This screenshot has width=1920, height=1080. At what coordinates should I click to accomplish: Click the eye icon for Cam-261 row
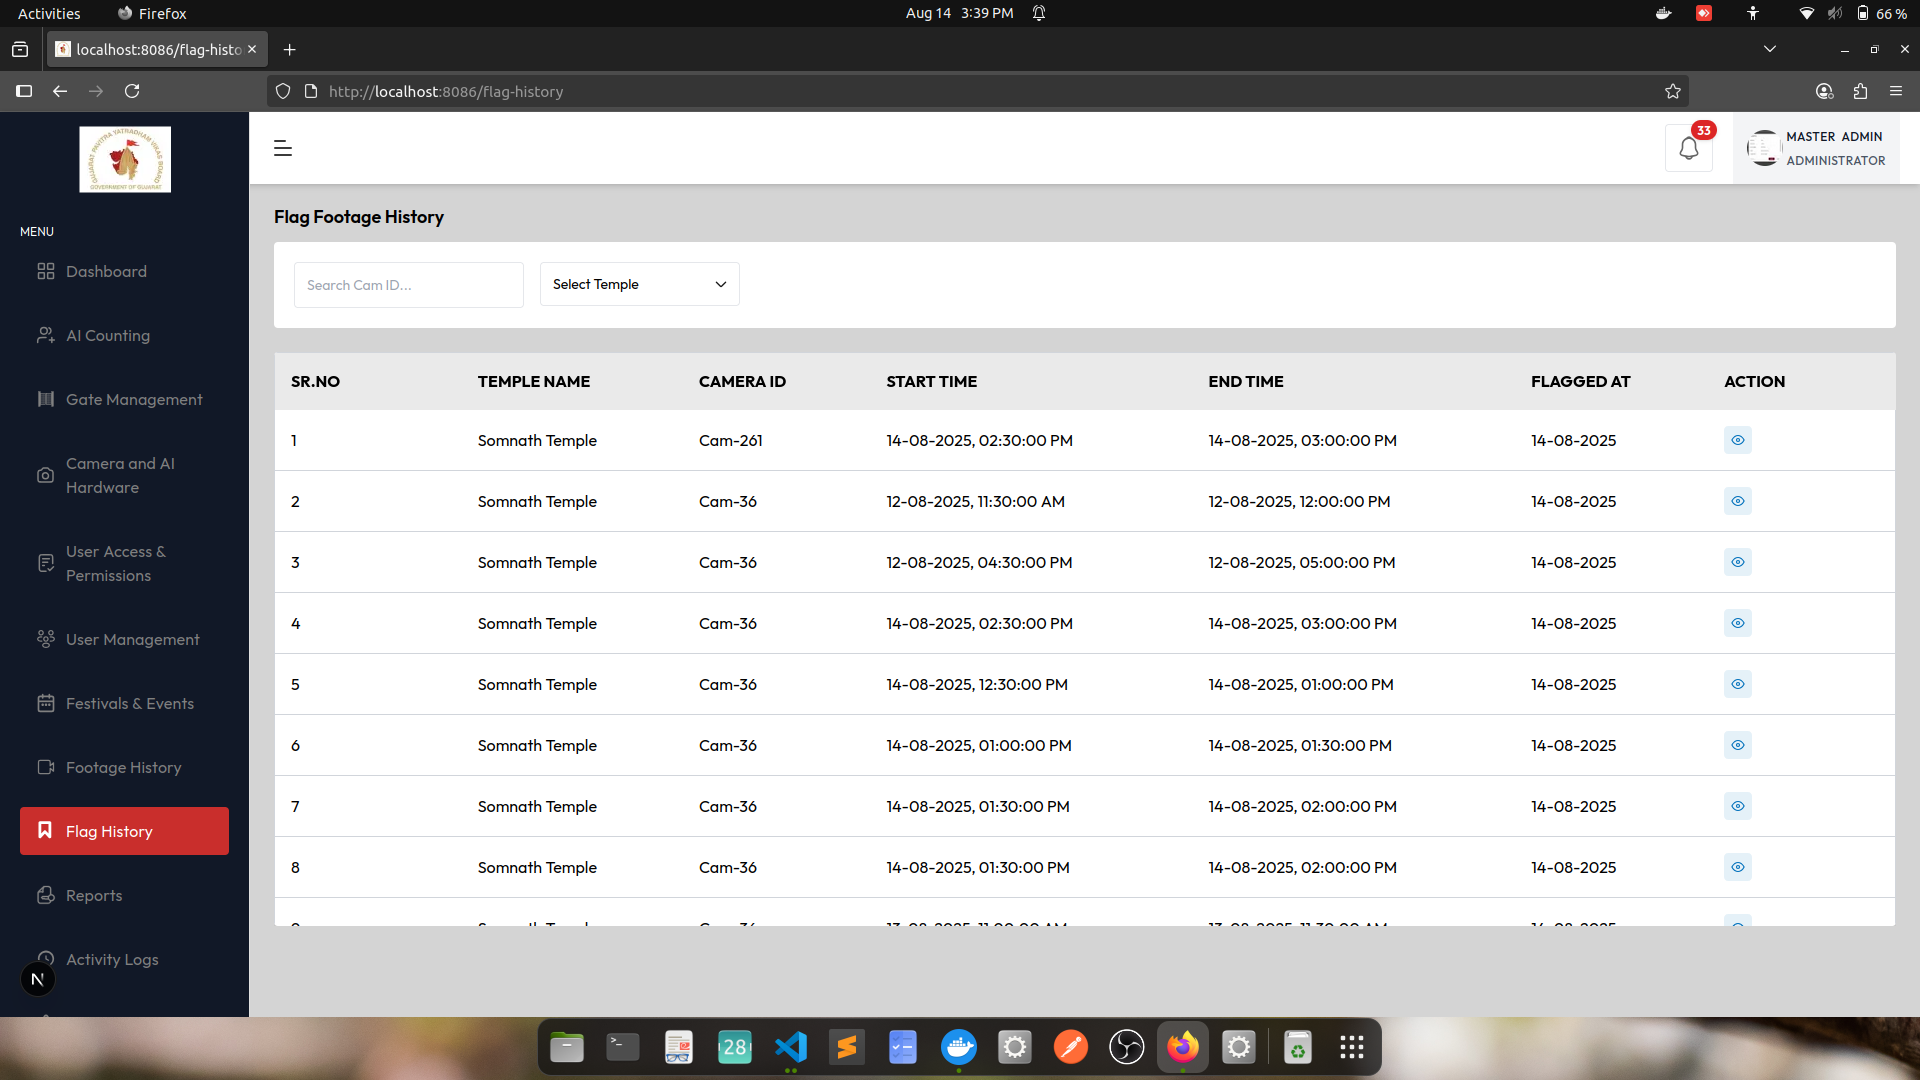tap(1737, 440)
